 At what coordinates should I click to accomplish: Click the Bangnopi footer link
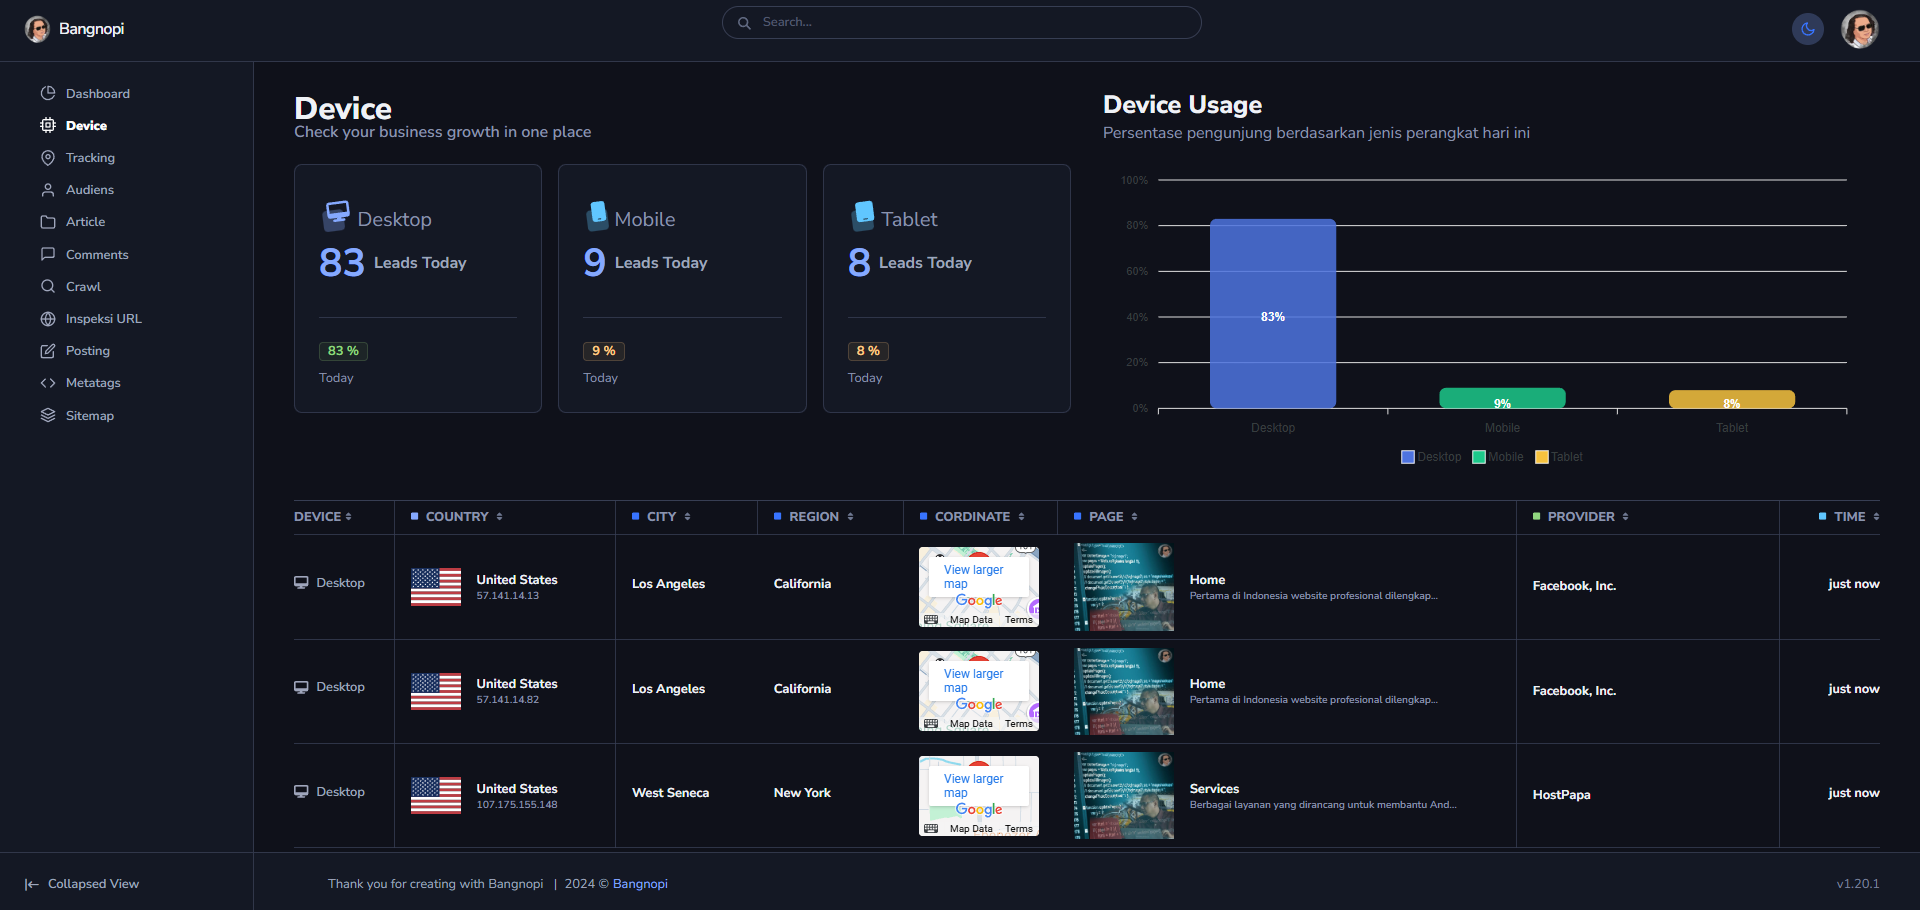tap(640, 884)
